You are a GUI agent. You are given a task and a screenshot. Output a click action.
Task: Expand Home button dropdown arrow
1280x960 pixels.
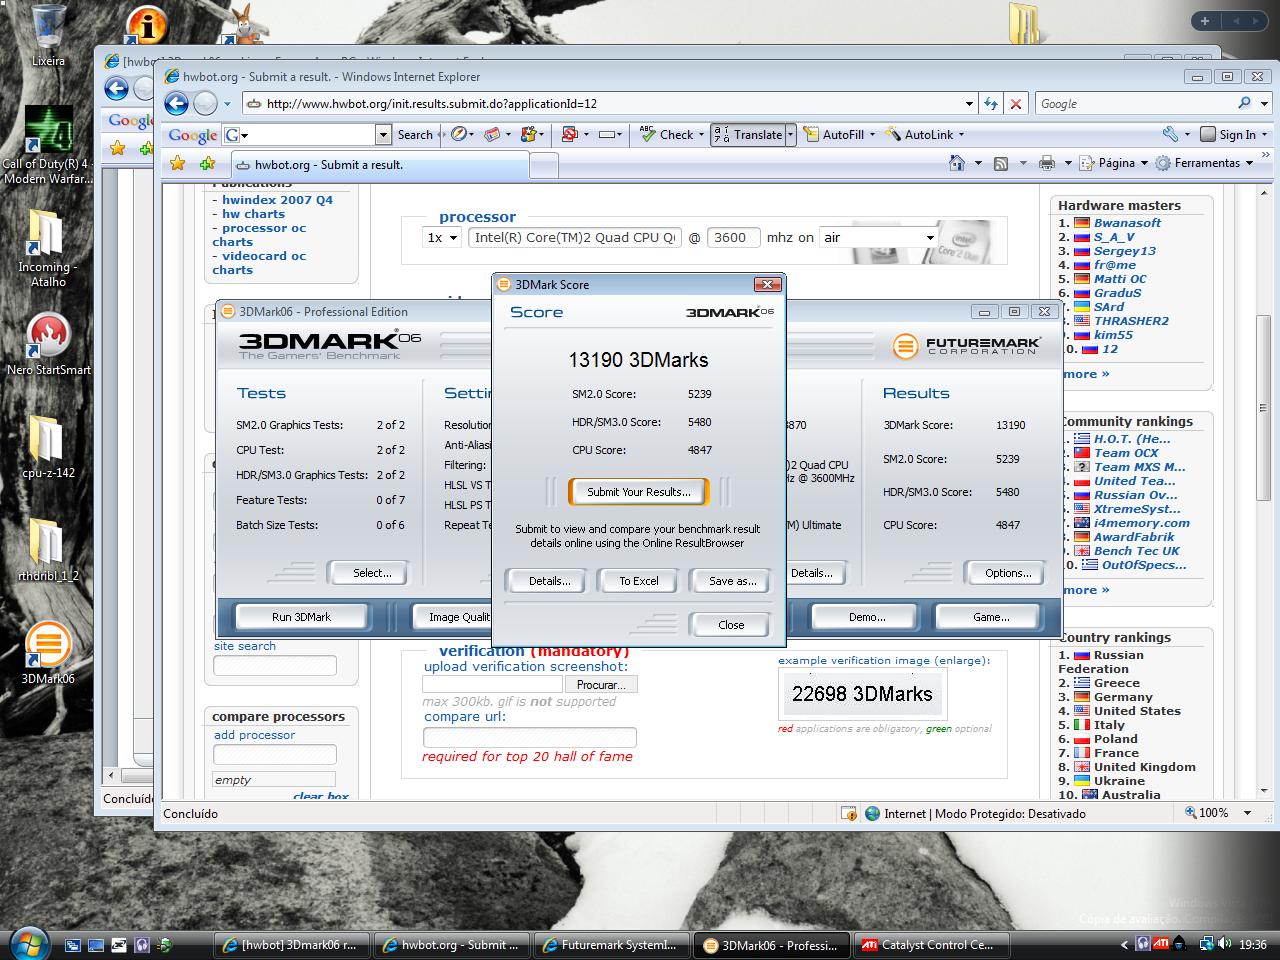point(978,163)
